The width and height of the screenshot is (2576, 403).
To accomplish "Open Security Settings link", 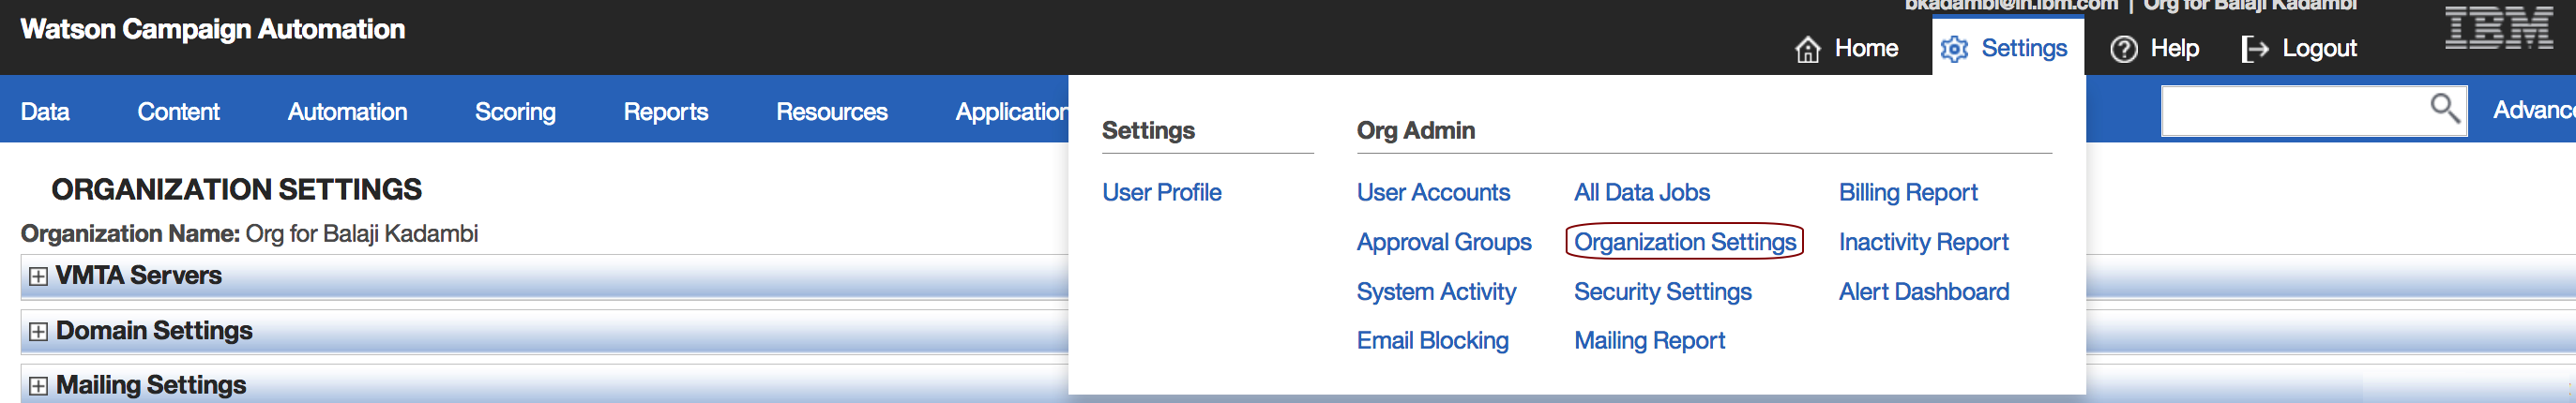I will pyautogui.click(x=1663, y=292).
